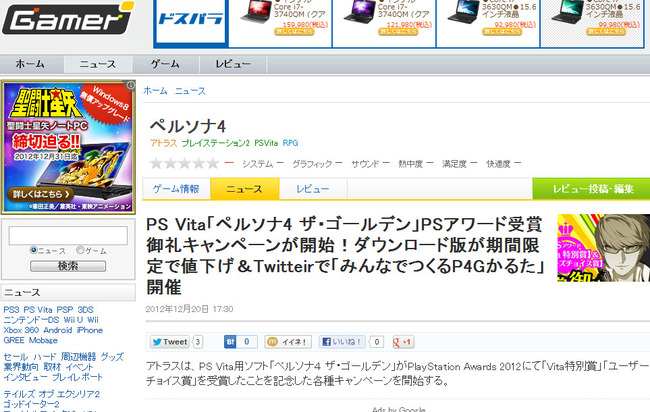Open ゲーム in the top navigation

pos(165,64)
